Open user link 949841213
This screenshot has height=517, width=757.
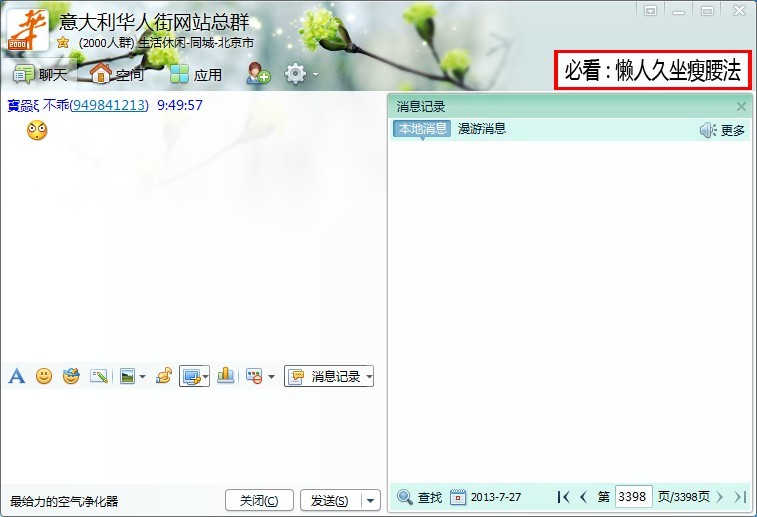tap(109, 105)
